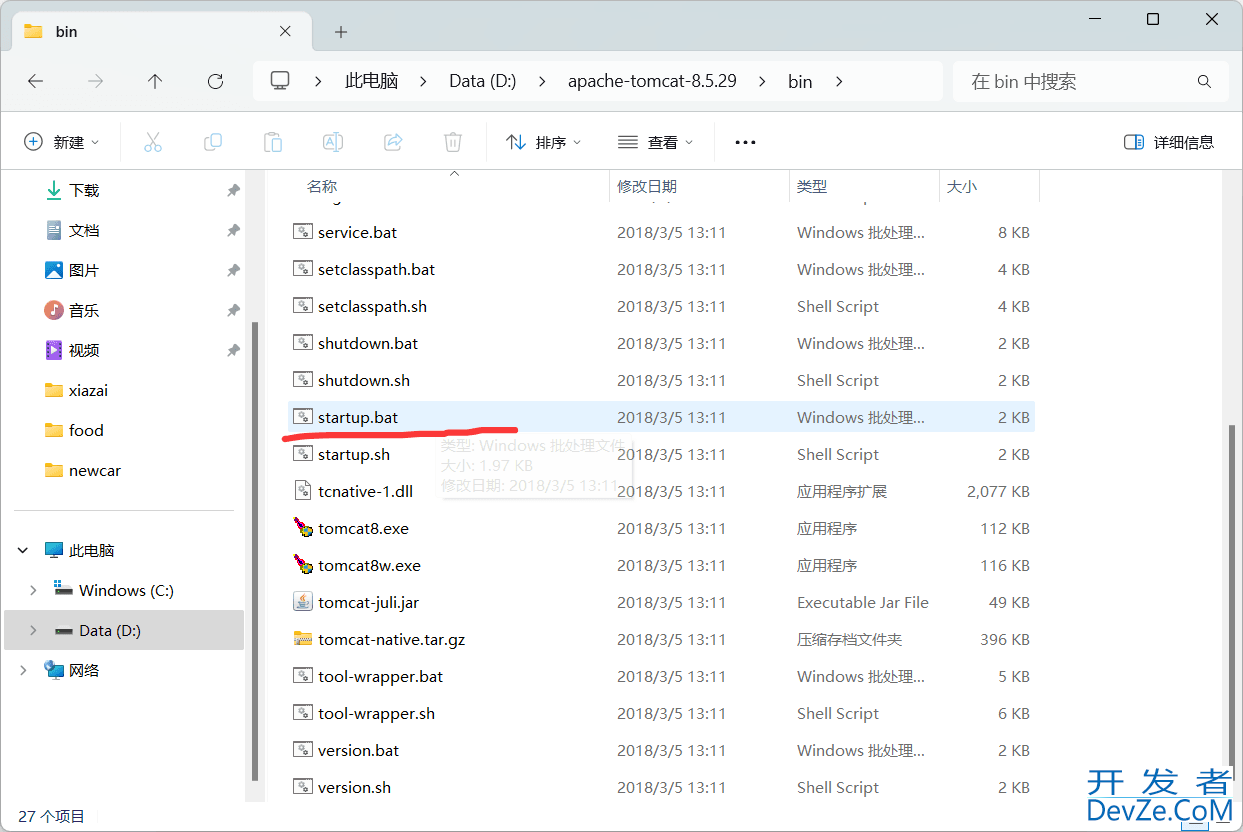Click the Rename icon in toolbar
The height and width of the screenshot is (832, 1243).
pos(333,142)
